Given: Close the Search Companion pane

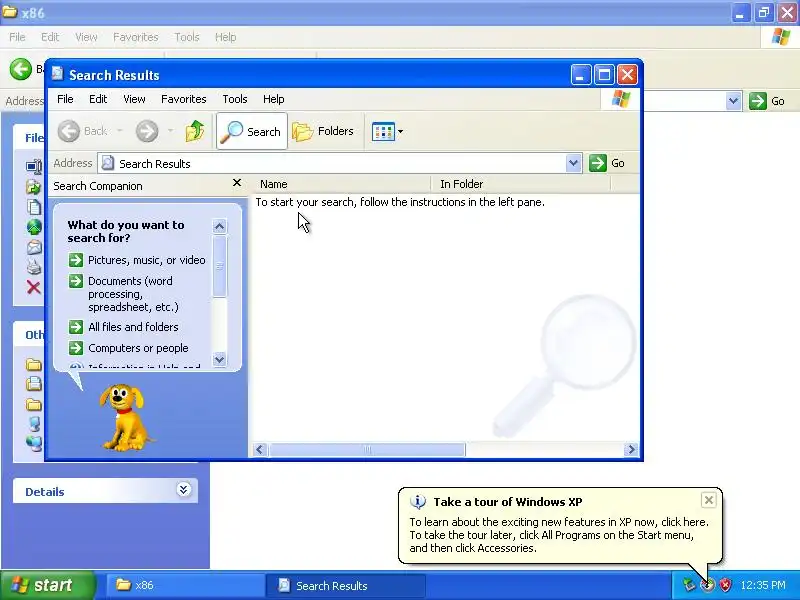Looking at the screenshot, I should [x=237, y=183].
